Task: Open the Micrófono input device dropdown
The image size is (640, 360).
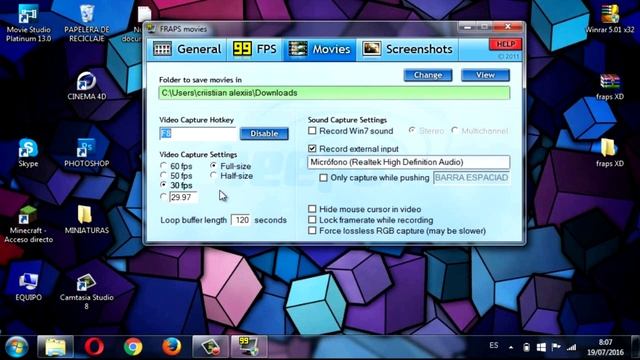Action: click(409, 162)
